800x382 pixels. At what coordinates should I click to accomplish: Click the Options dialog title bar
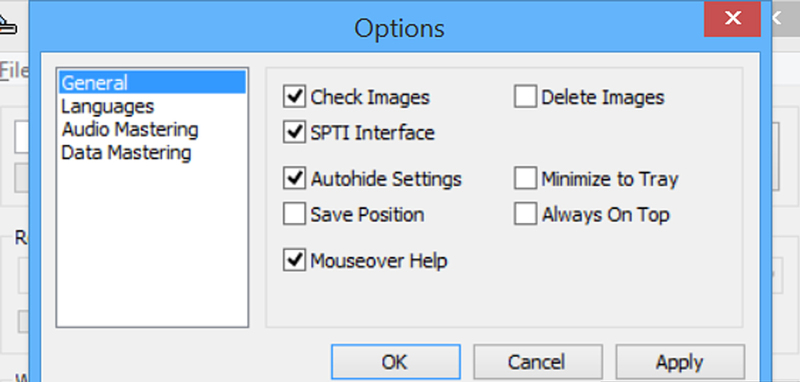pyautogui.click(x=399, y=28)
